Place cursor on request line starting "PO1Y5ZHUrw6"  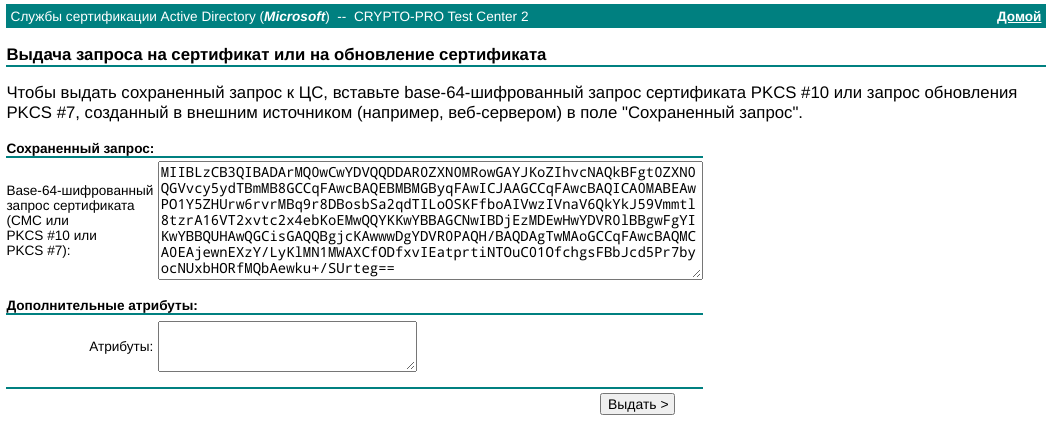tap(430, 205)
